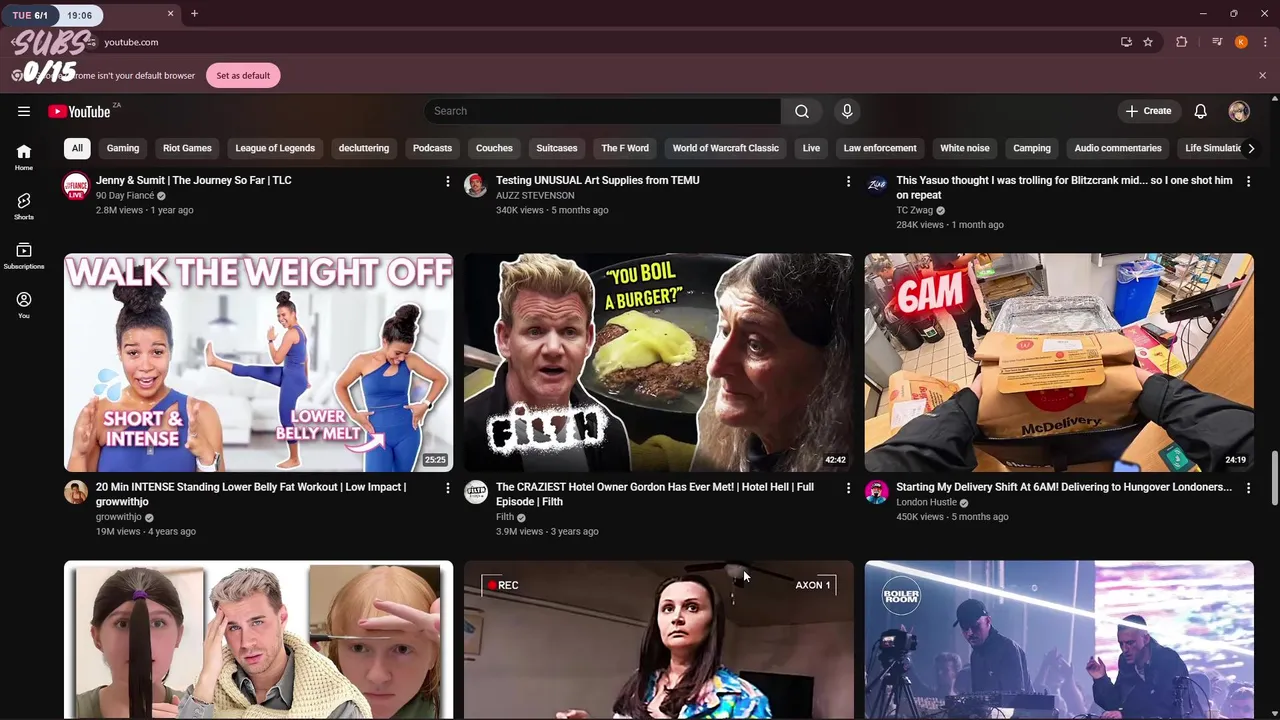The width and height of the screenshot is (1280, 720).
Task: Open the You section in sidebar
Action: click(x=24, y=305)
